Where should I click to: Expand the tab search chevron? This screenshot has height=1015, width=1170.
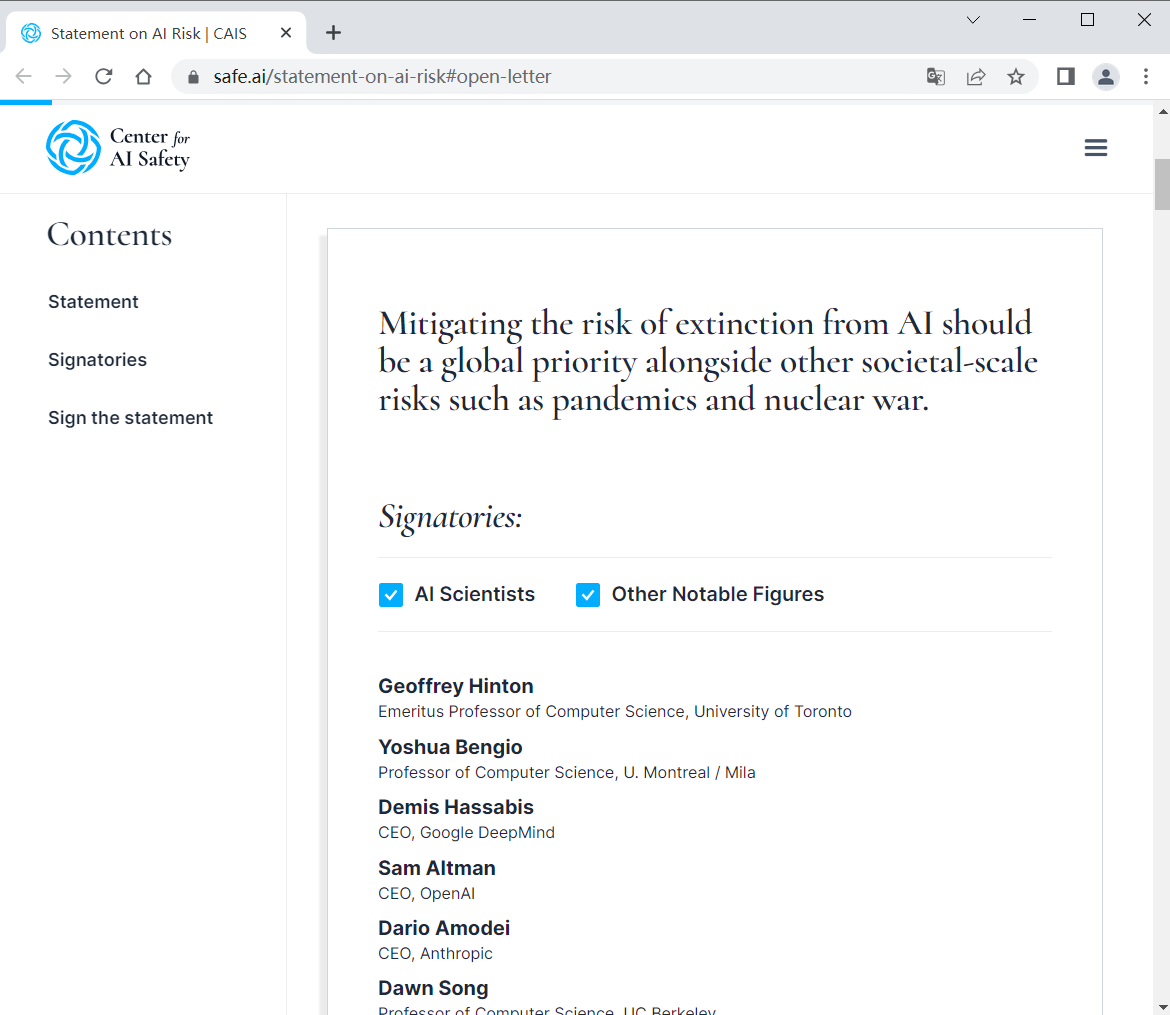pos(973,20)
